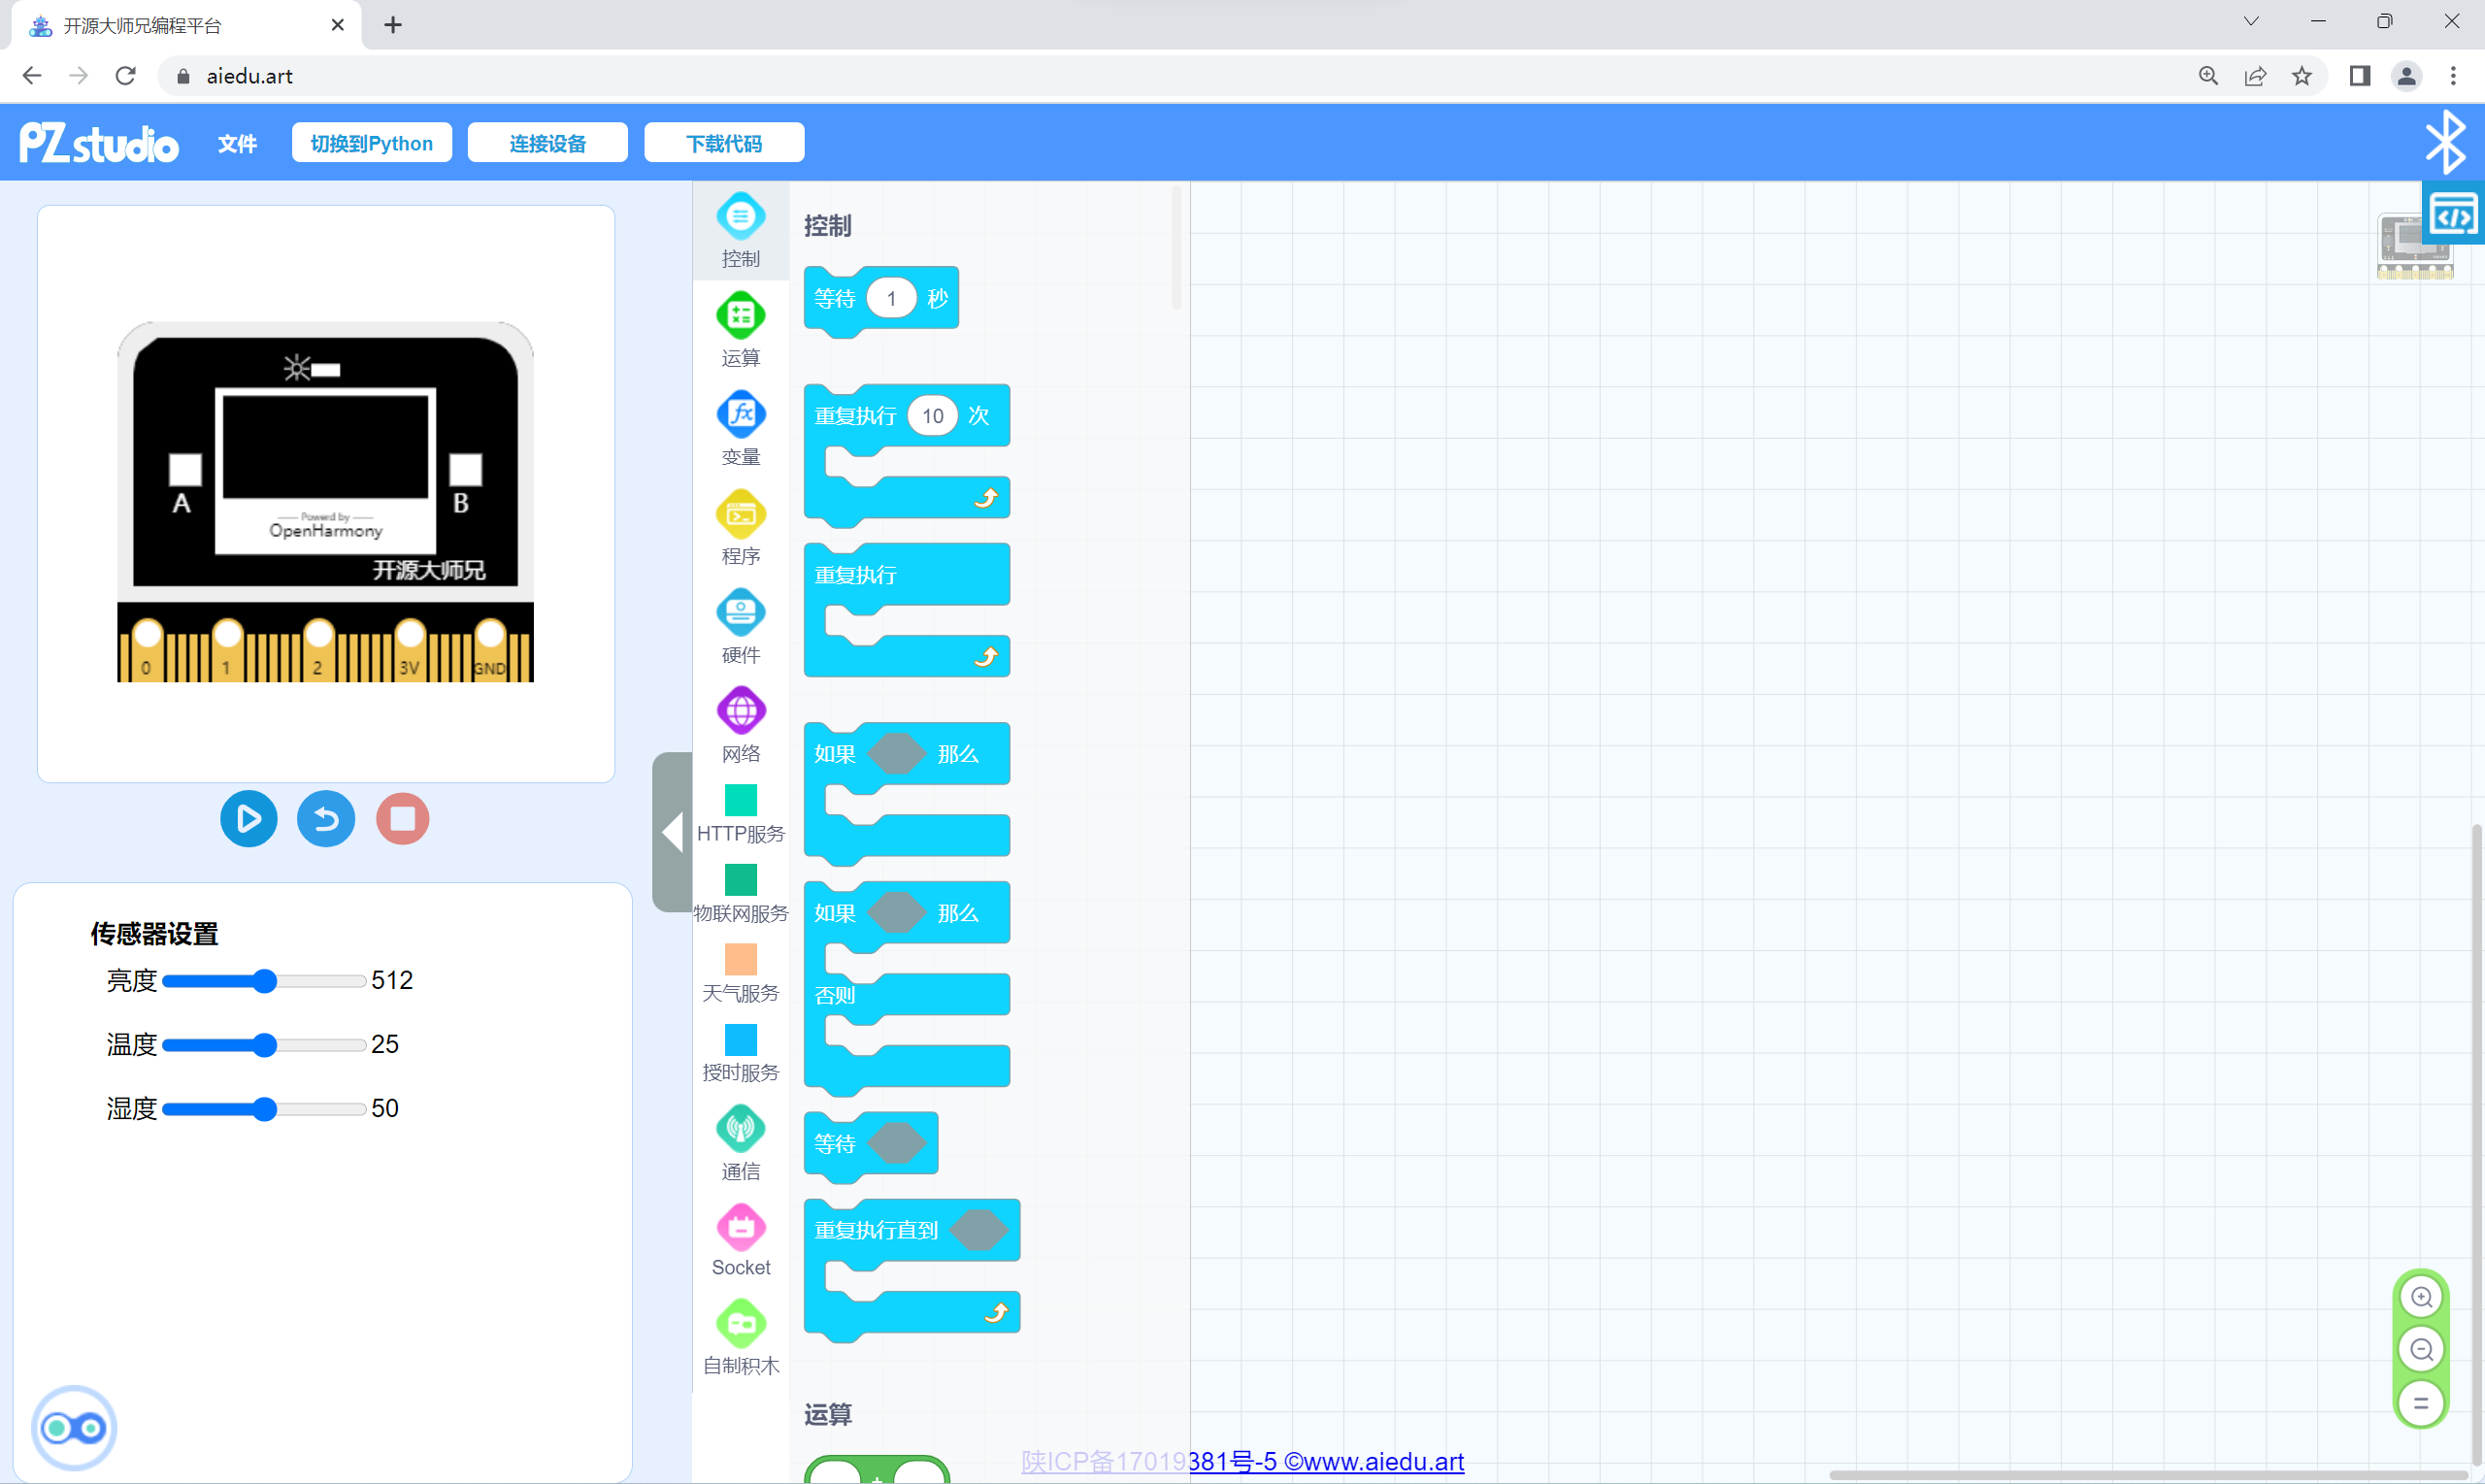The width and height of the screenshot is (2485, 1484).
Task: Switch to Python mode button
Action: (371, 143)
